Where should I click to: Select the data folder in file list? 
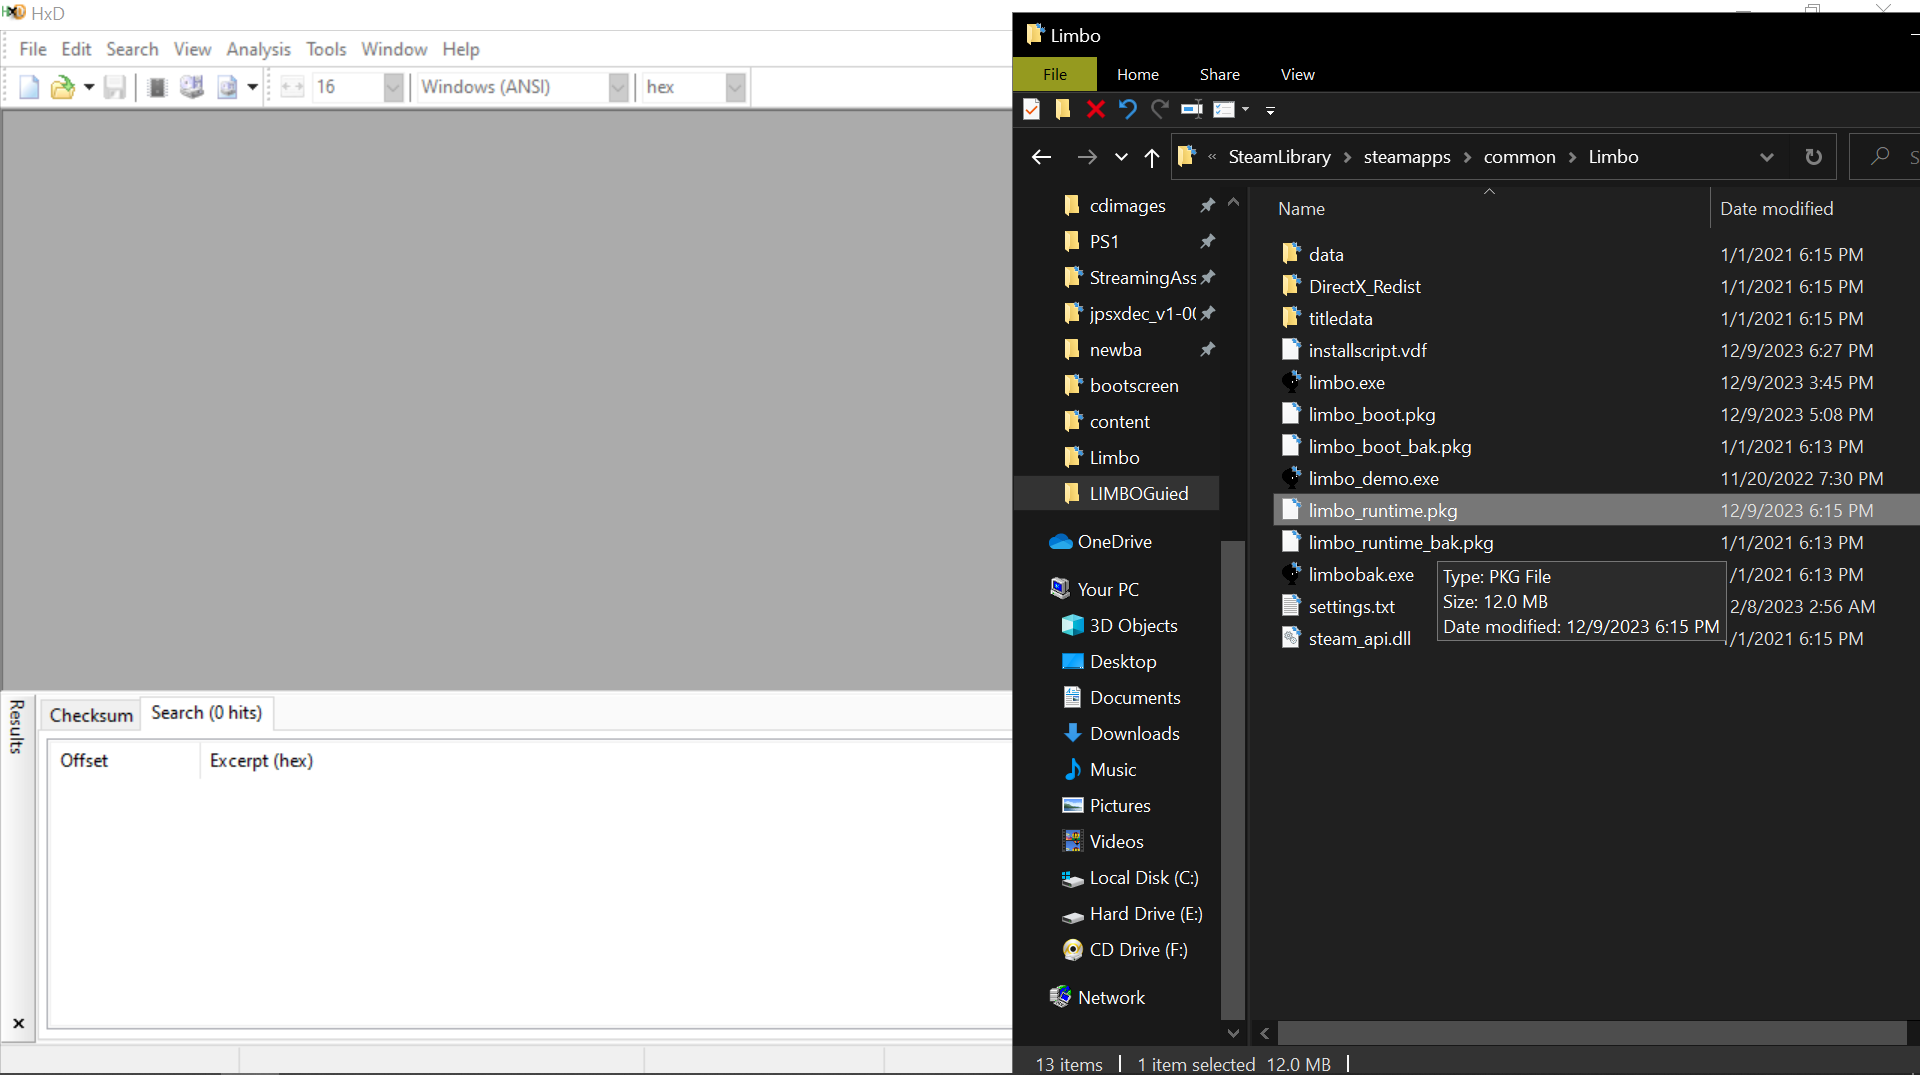coord(1326,255)
